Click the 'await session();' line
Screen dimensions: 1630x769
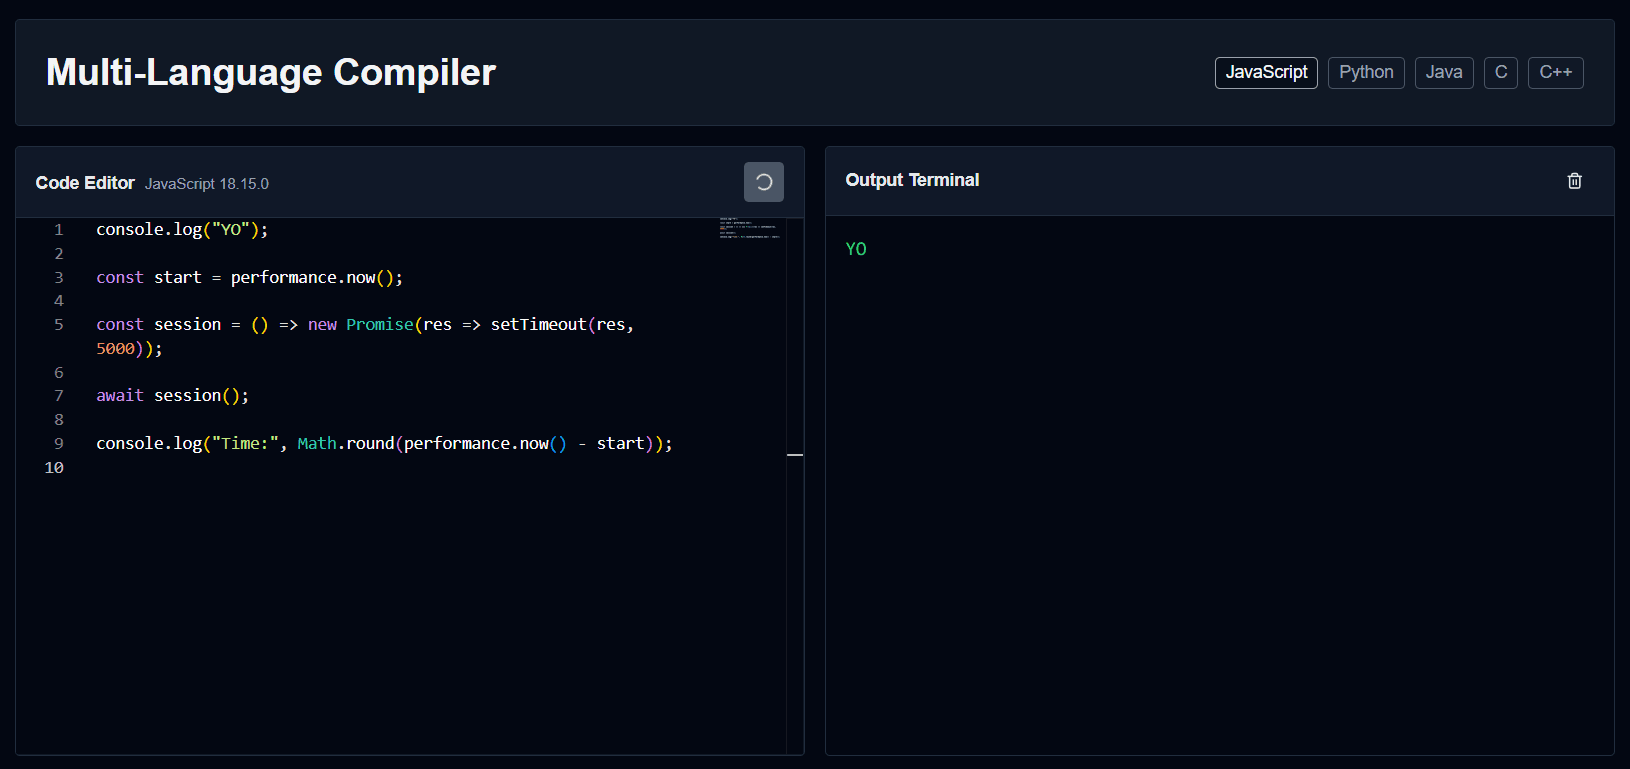coord(172,396)
